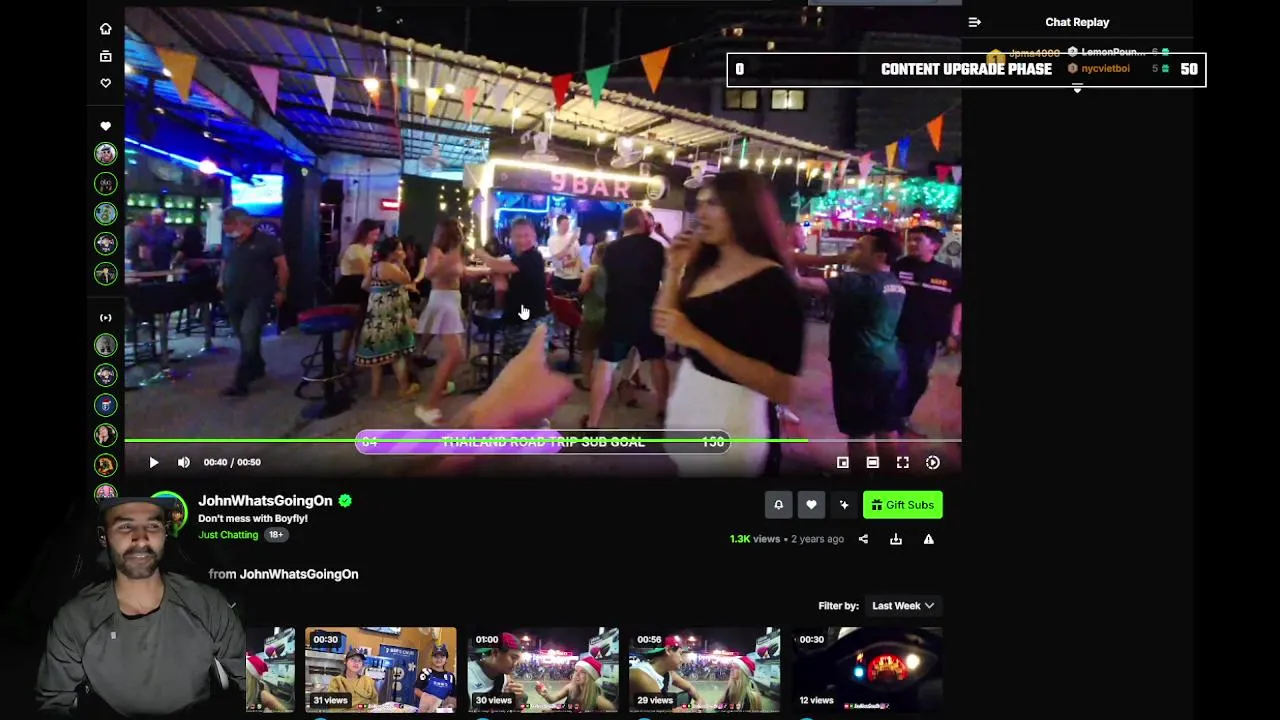
Task: Click nycvietboi in gifter leaderboard
Action: tap(1105, 69)
